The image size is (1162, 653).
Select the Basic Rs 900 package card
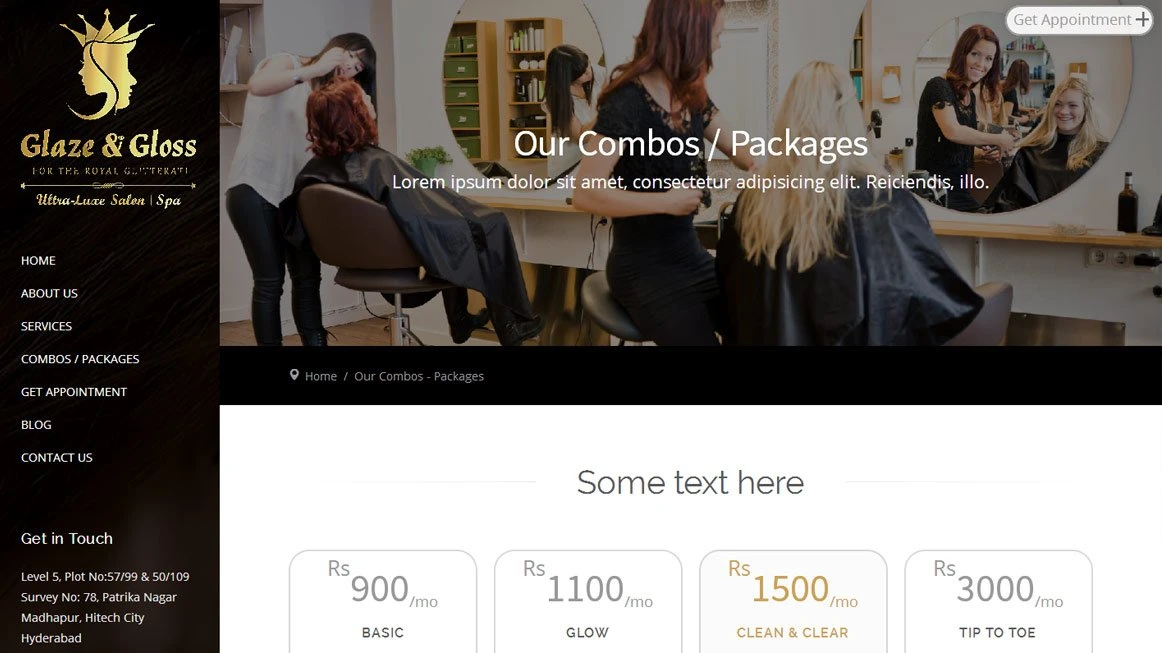click(x=382, y=601)
